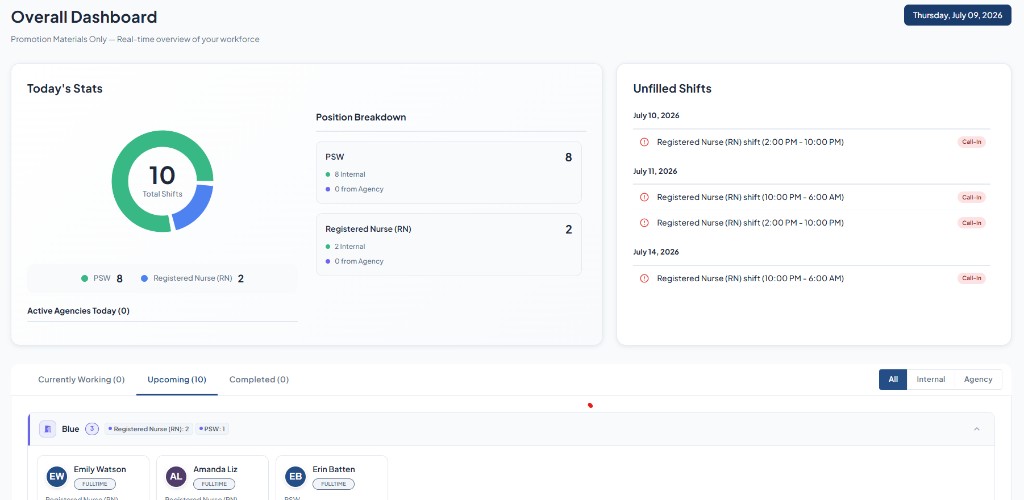Click the Blue unit building icon
The height and width of the screenshot is (500, 1024).
pos(47,429)
